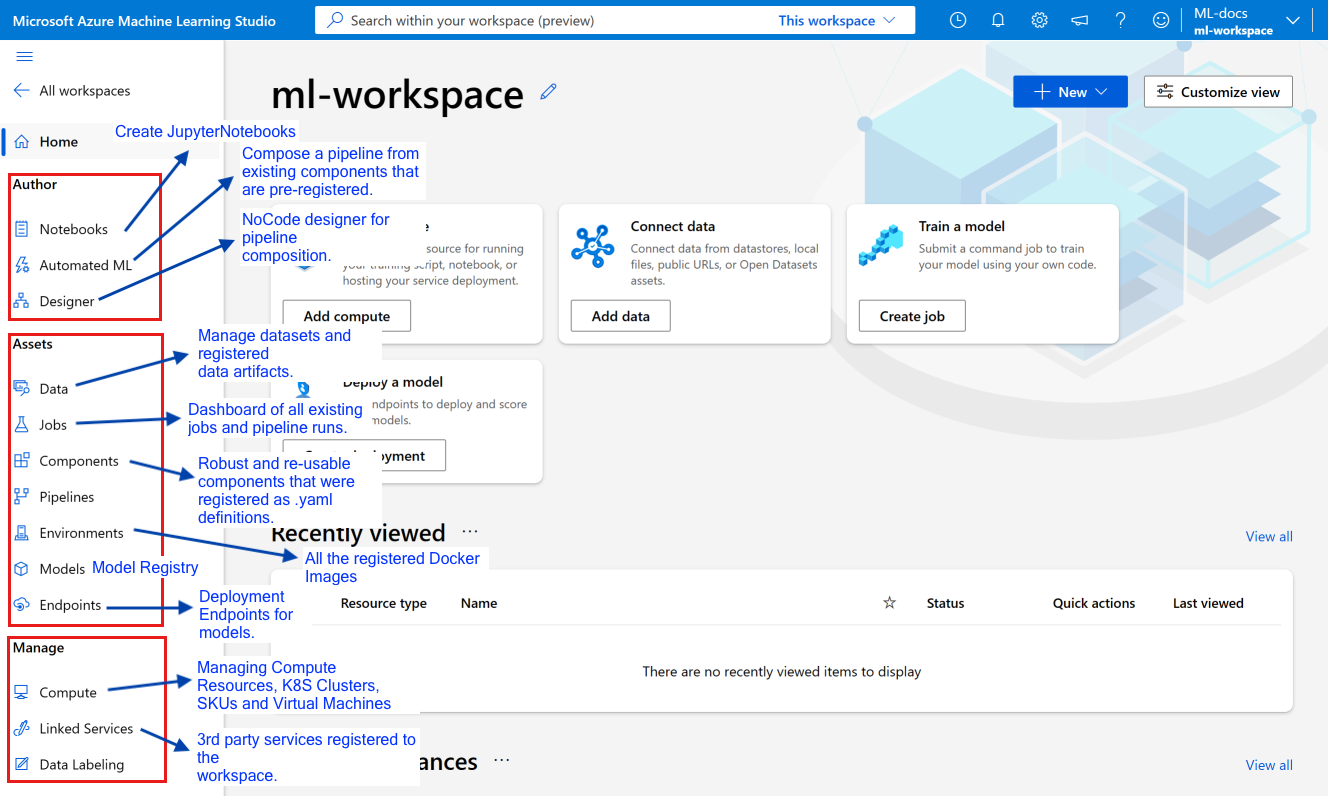Viewport: 1328px width, 796px height.
Task: Click the Components sidebar icon
Action: click(21, 461)
